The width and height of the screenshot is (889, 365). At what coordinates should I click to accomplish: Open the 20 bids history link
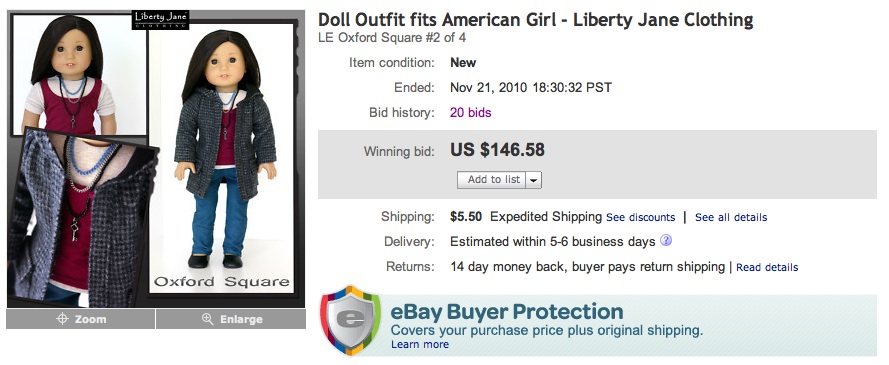[471, 113]
